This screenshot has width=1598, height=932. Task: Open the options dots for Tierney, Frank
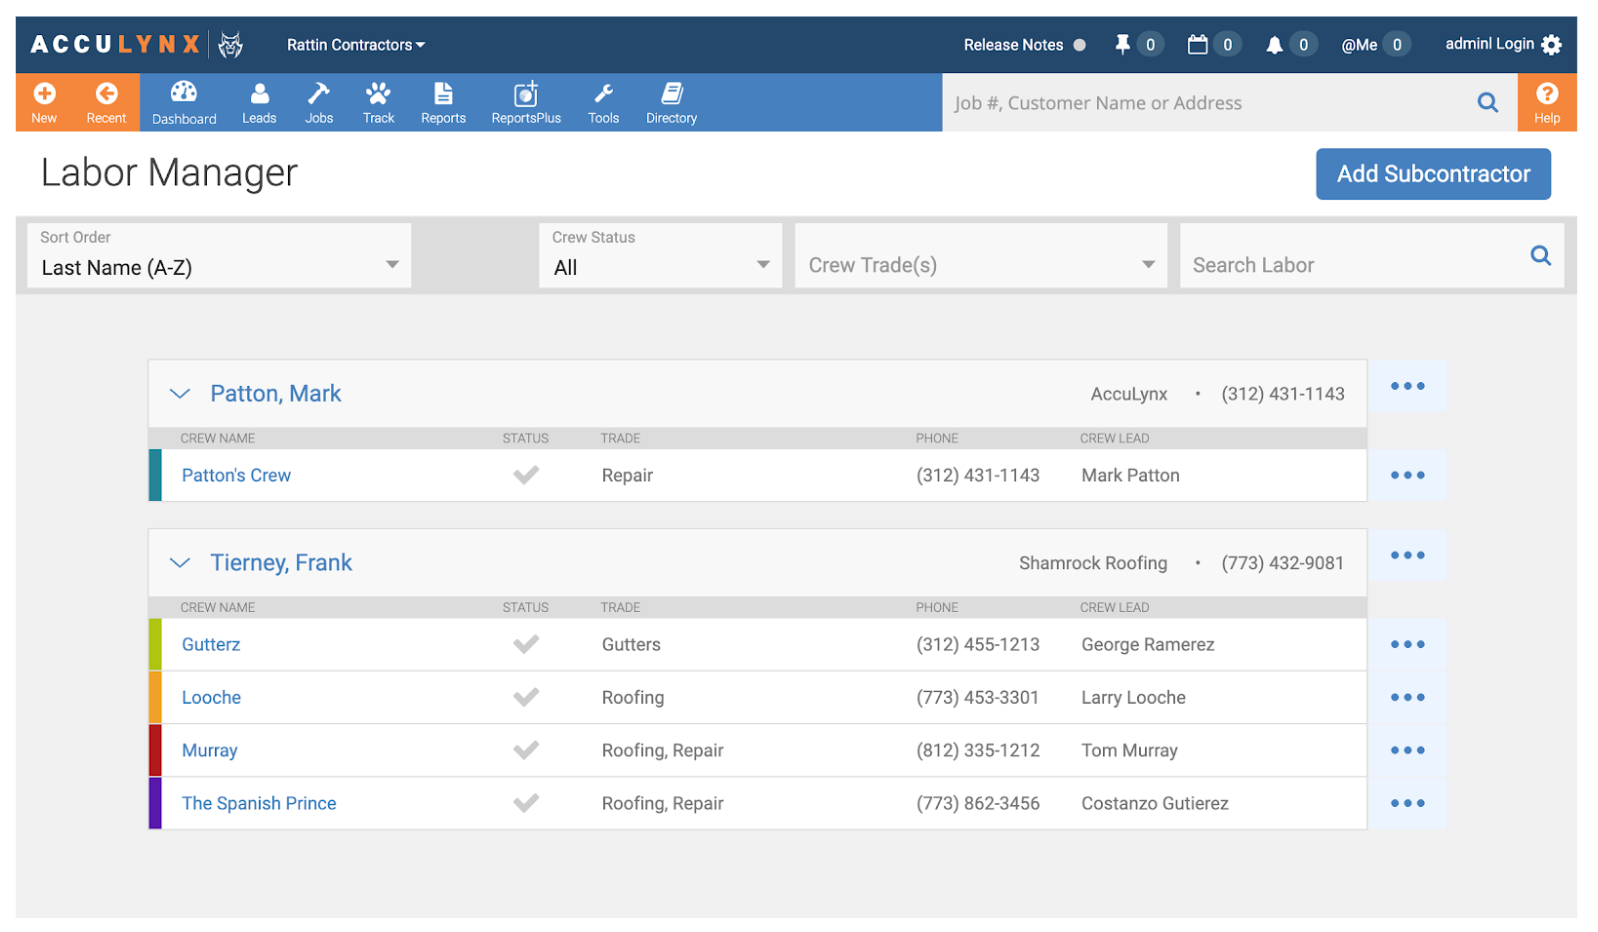click(x=1407, y=555)
